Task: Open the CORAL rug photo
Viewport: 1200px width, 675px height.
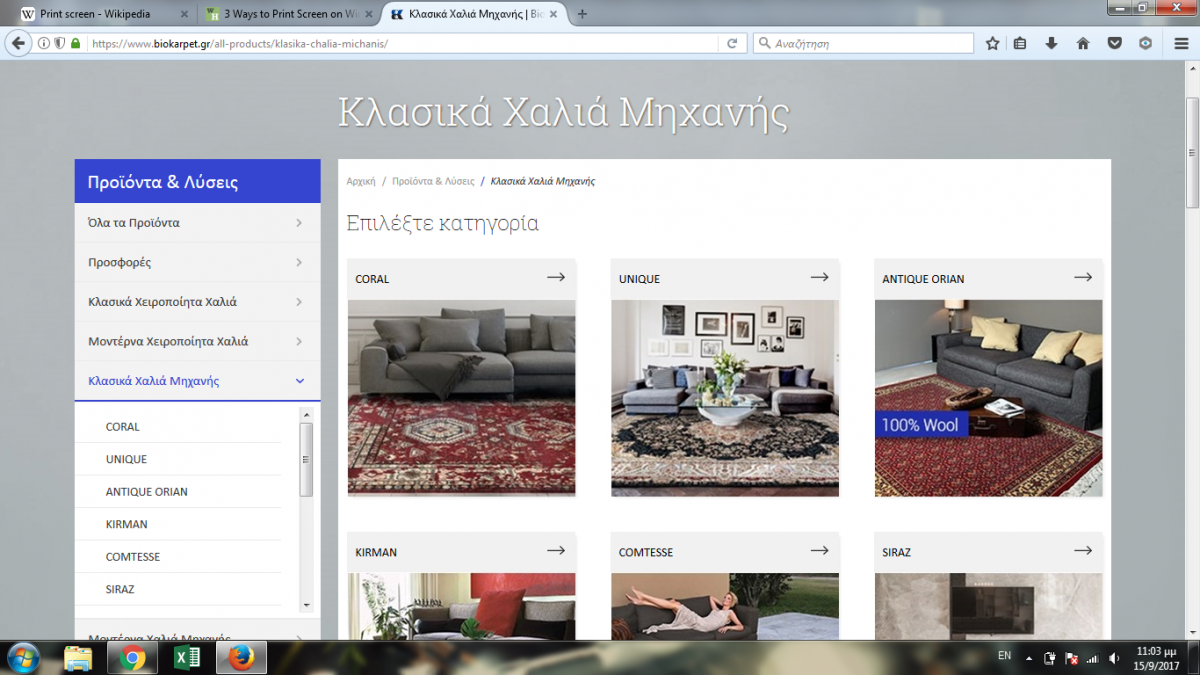Action: coord(461,398)
